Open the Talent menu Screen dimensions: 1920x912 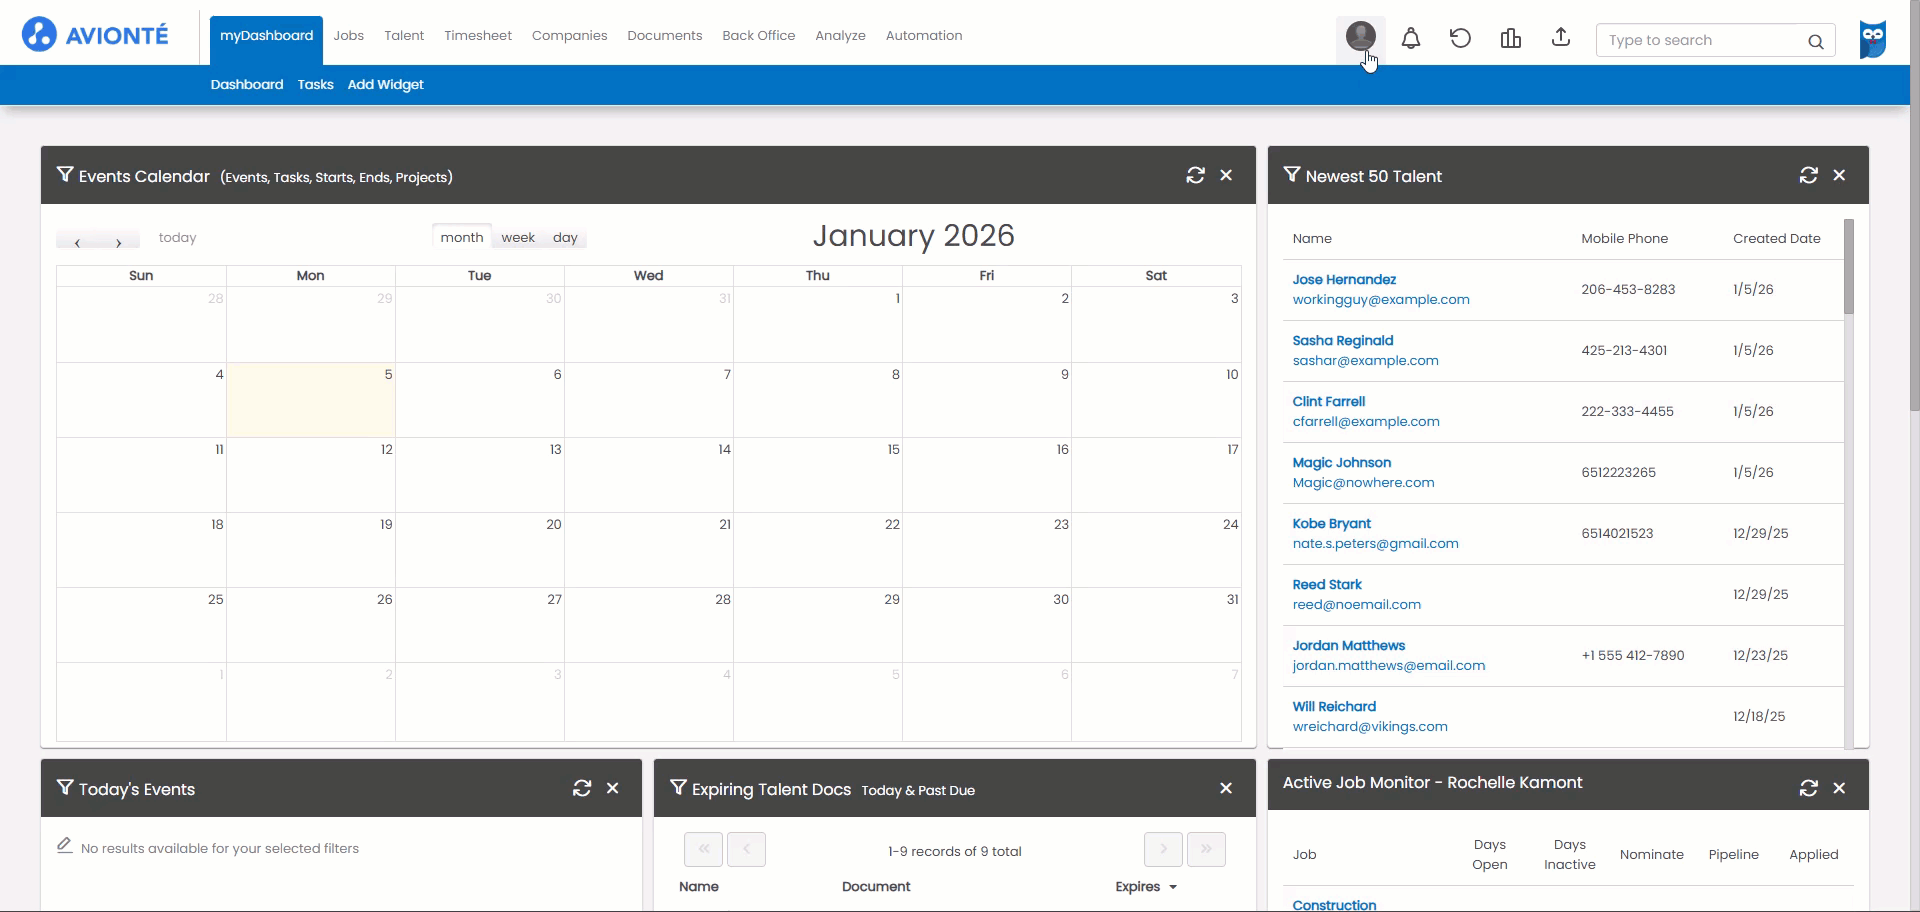[404, 36]
